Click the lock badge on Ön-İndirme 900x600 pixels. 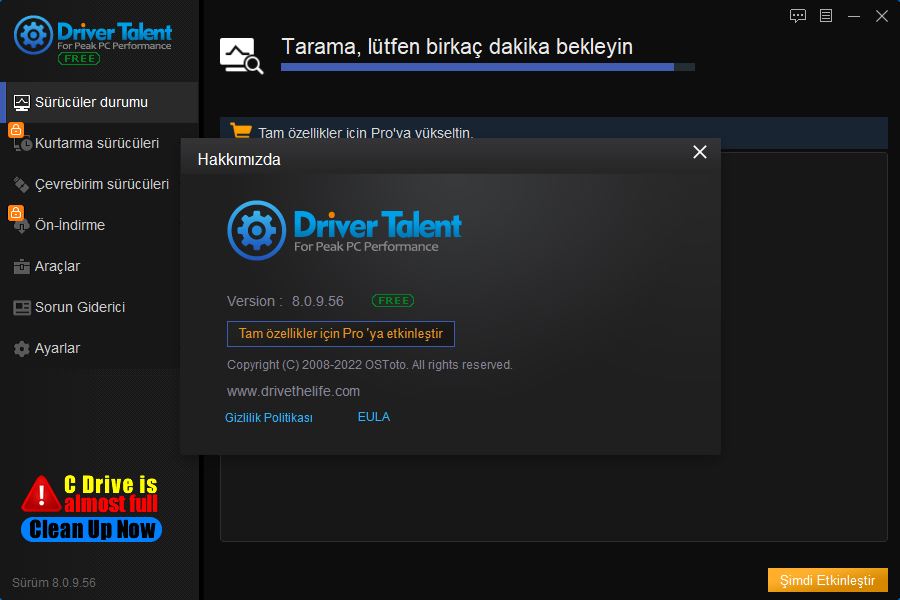[x=15, y=212]
